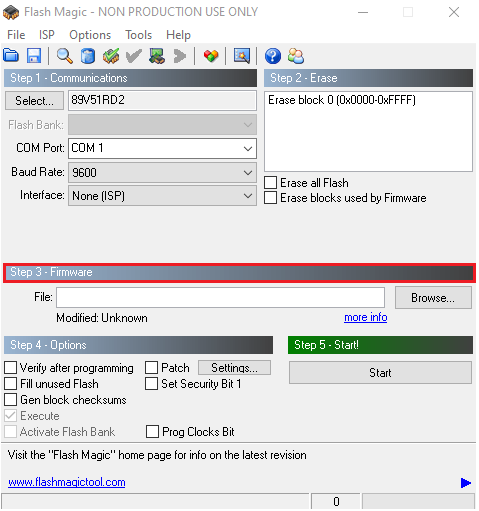Click the blue arrow next to website link

click(465, 483)
